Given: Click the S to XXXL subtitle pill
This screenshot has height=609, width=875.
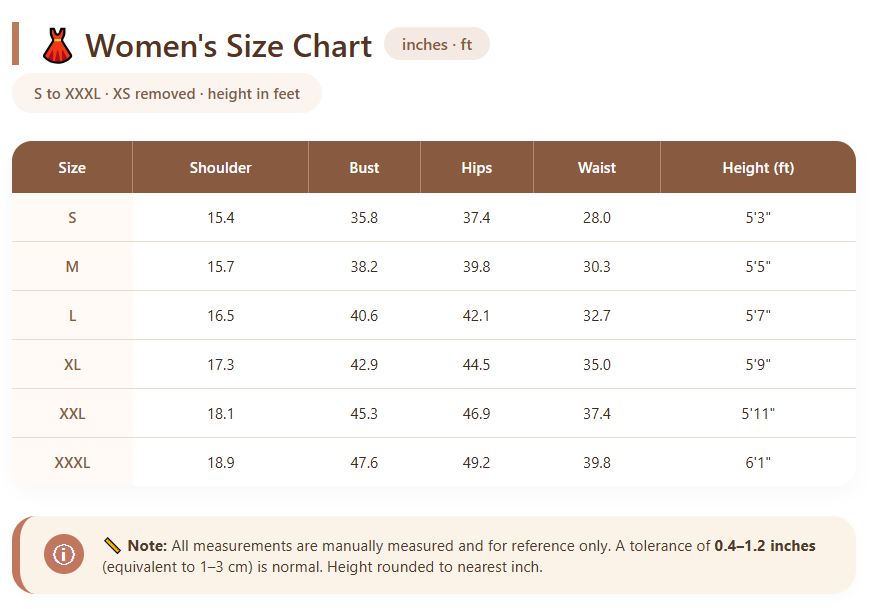Looking at the screenshot, I should pos(167,94).
